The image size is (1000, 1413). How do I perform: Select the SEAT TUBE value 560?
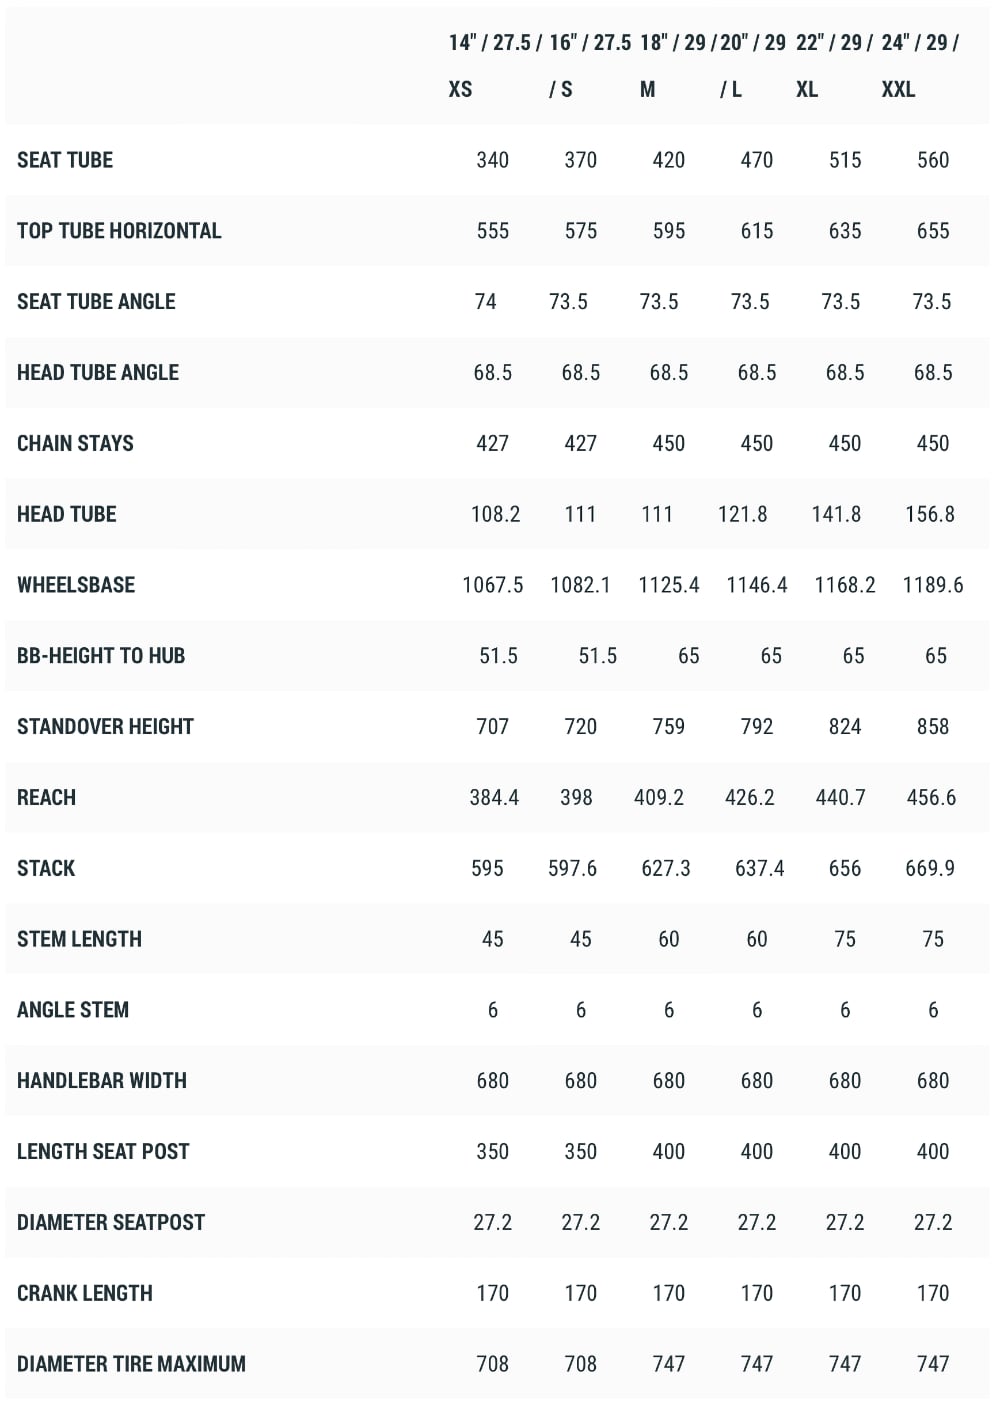tap(933, 160)
